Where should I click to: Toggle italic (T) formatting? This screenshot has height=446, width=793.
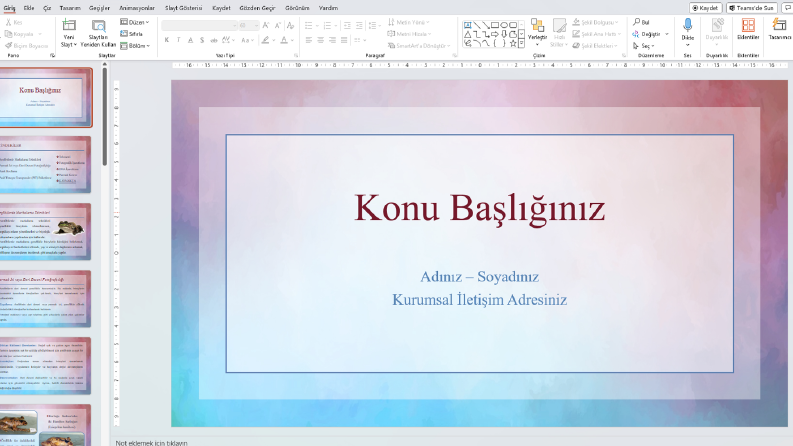click(x=178, y=40)
